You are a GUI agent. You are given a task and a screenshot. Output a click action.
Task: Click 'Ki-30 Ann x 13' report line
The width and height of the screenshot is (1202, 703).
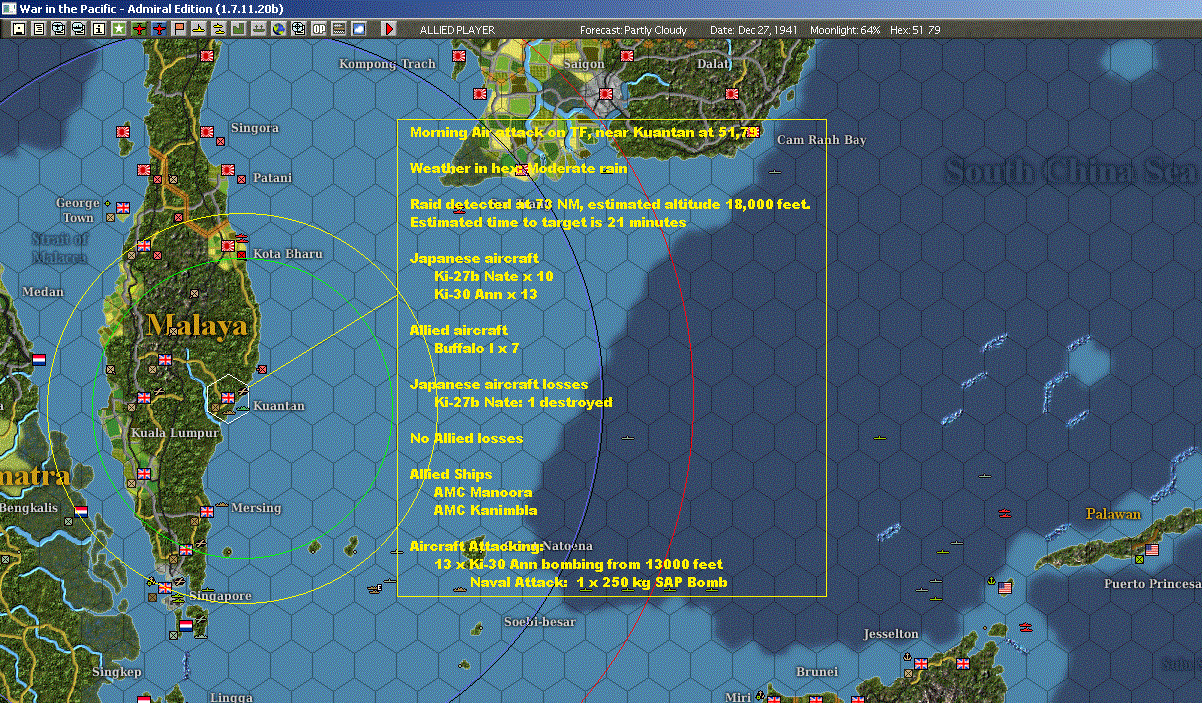point(485,294)
